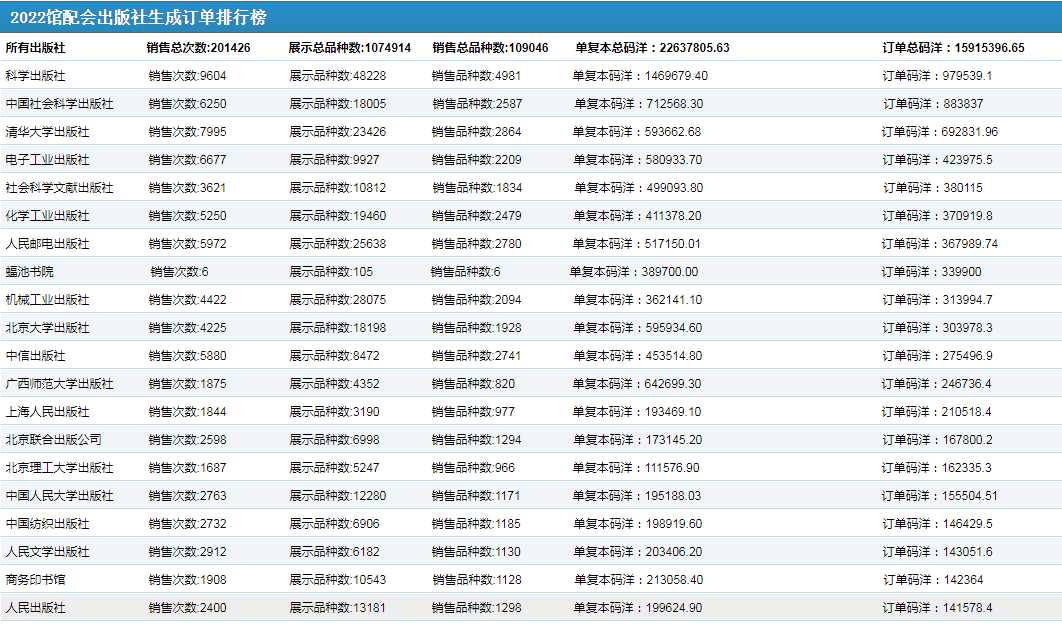The image size is (1062, 627).
Task: Open 人民邮电出版社 publisher entry
Action: (47, 244)
